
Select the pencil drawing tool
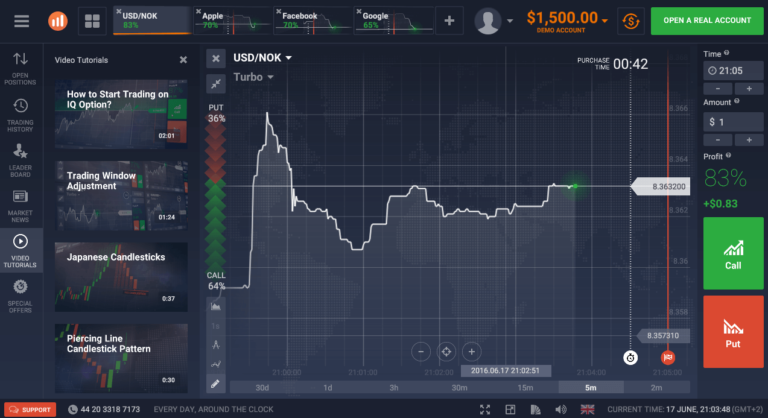[216, 384]
